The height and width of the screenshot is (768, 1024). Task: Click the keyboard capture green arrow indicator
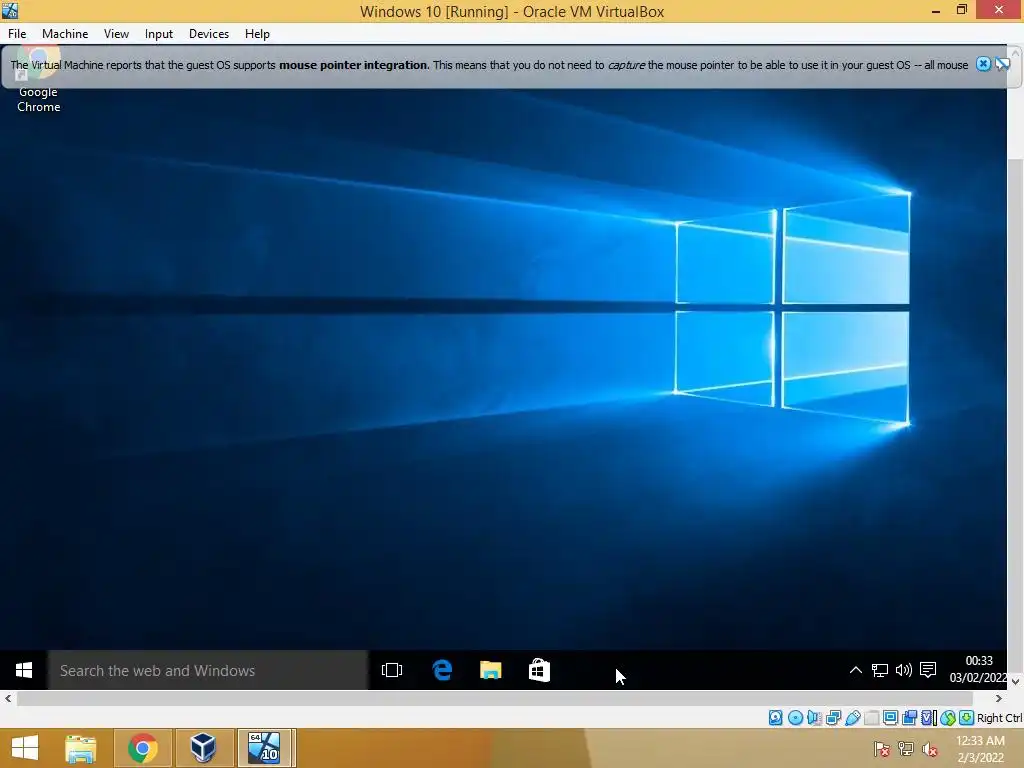click(967, 718)
